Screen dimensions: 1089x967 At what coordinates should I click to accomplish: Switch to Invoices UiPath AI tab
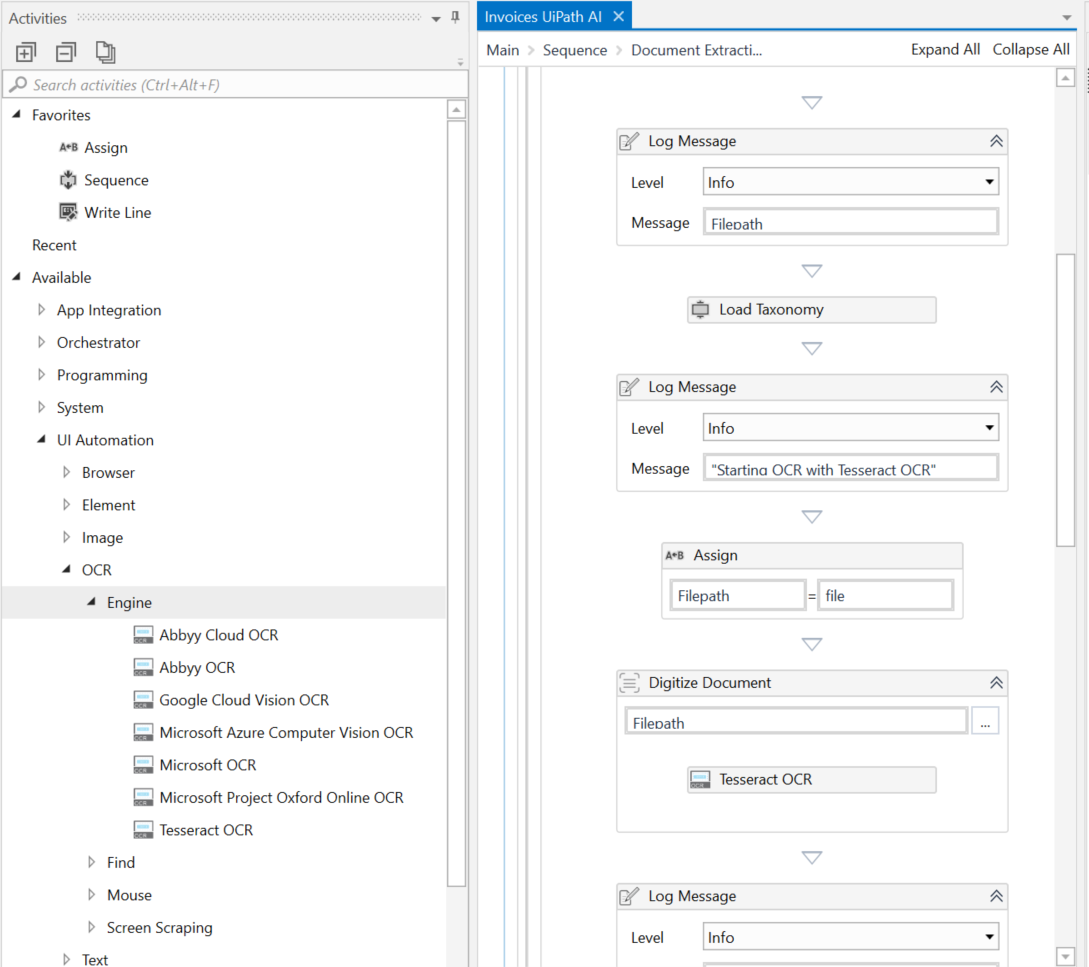543,17
